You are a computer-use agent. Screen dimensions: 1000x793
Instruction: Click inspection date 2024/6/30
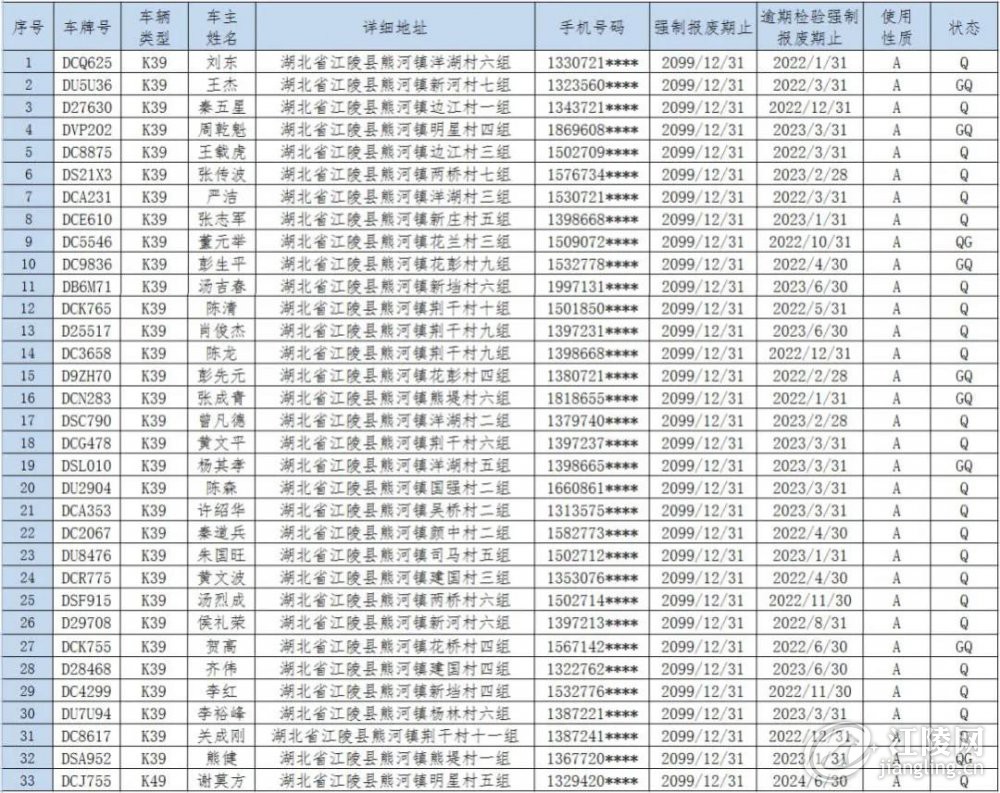tap(810, 780)
